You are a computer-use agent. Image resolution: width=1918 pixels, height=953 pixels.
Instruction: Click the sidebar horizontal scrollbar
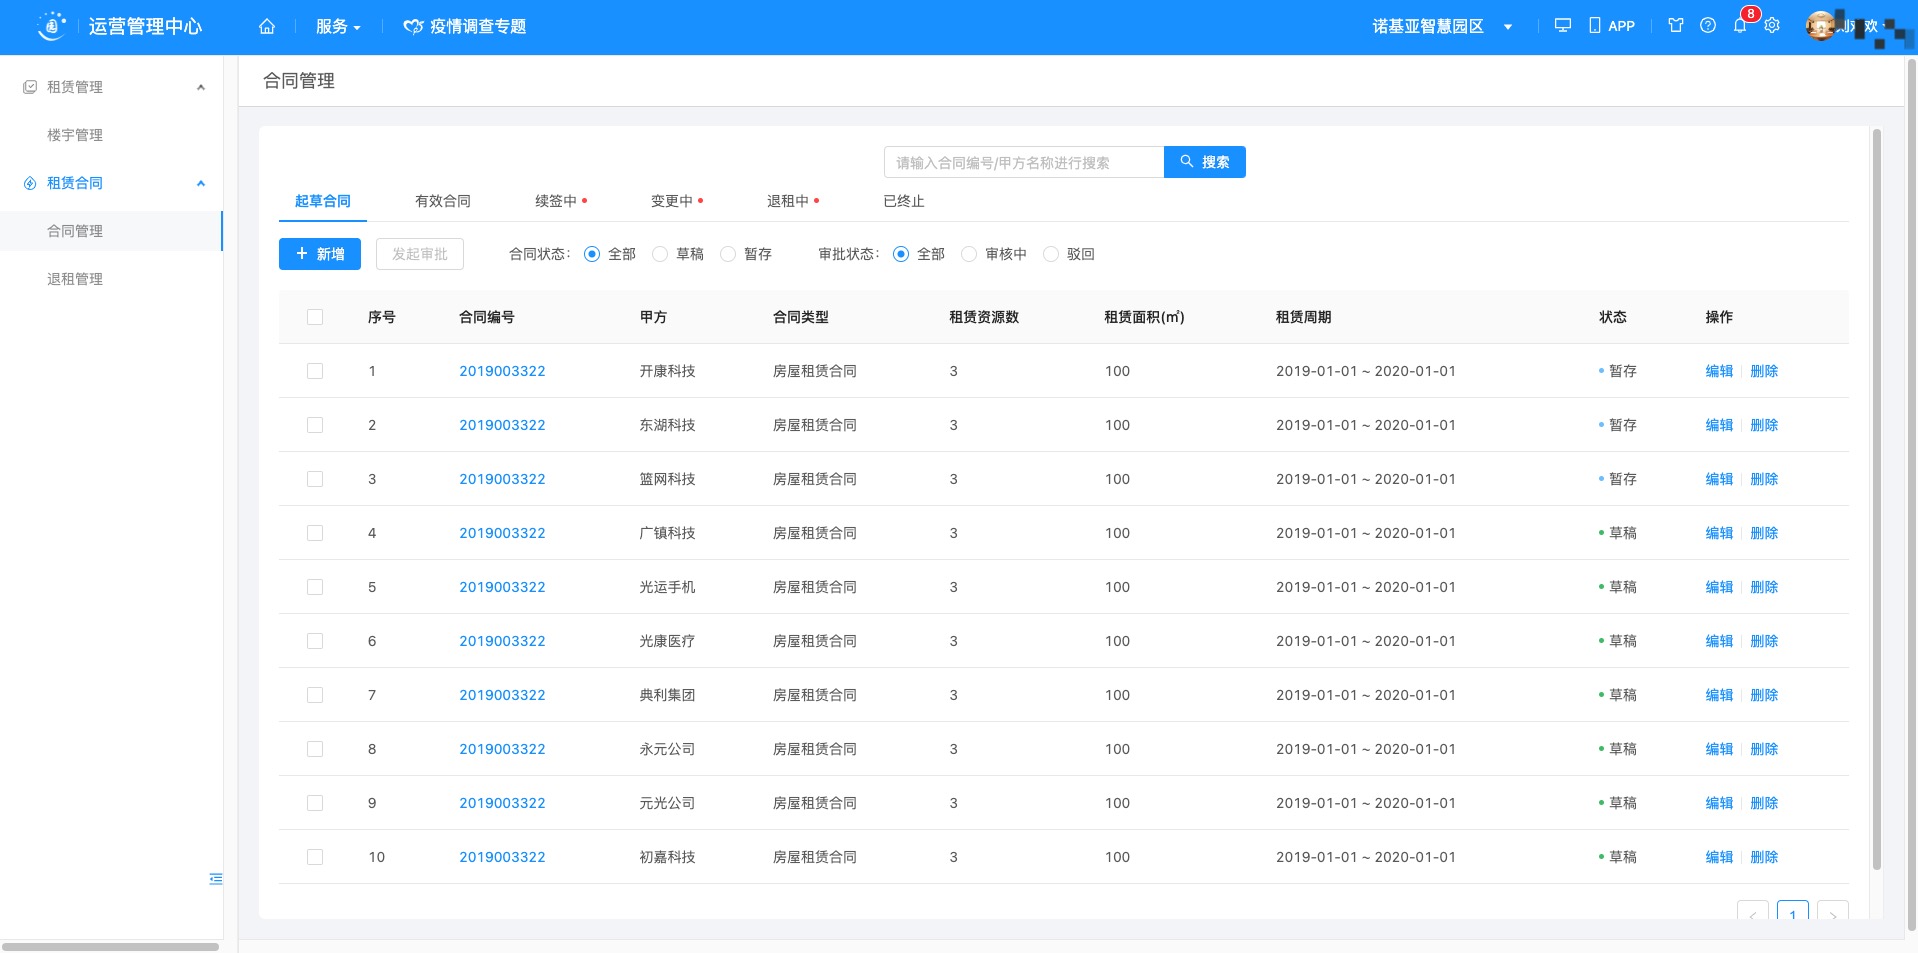(x=110, y=946)
